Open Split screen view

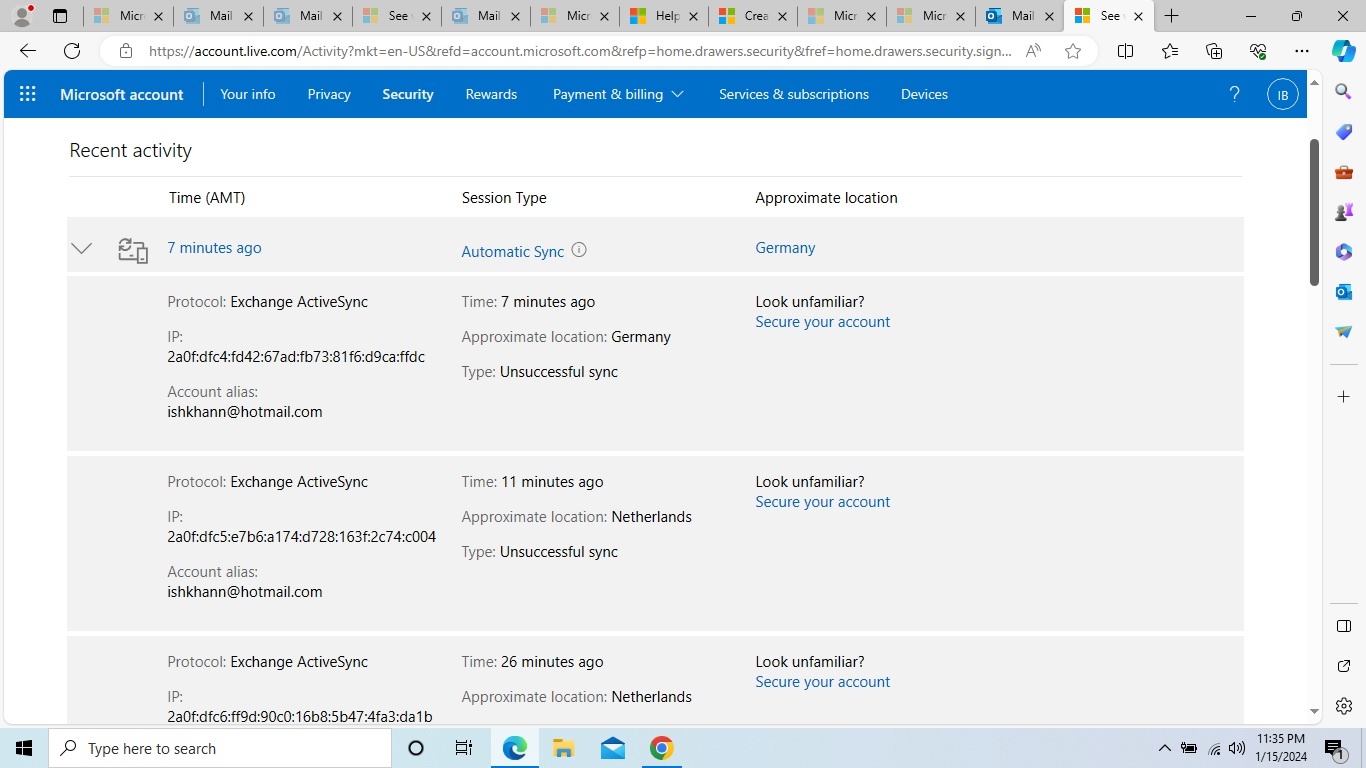[x=1125, y=51]
